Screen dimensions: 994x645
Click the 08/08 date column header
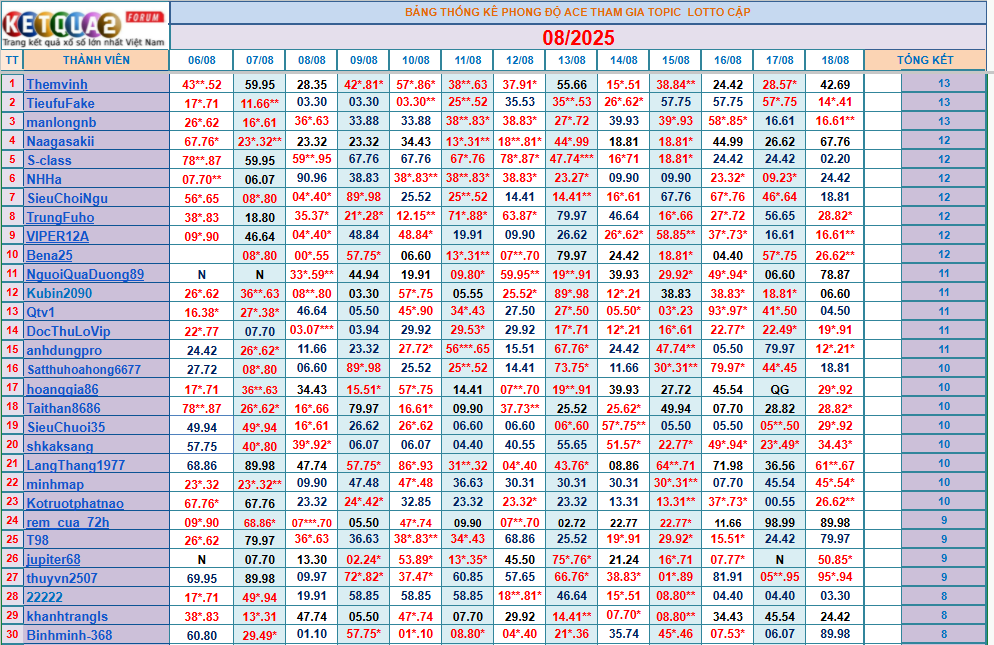point(312,60)
